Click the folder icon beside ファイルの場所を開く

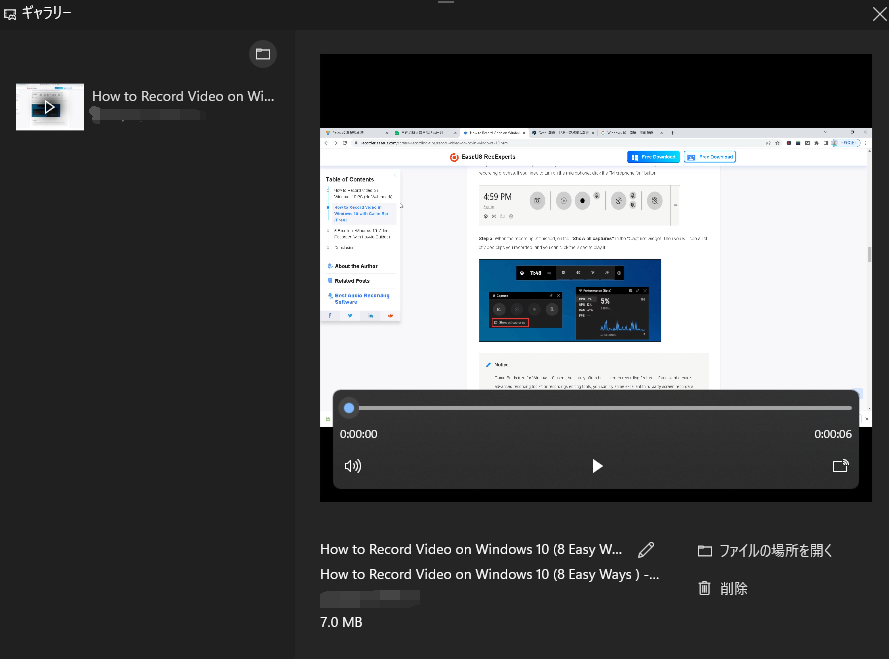(x=704, y=550)
